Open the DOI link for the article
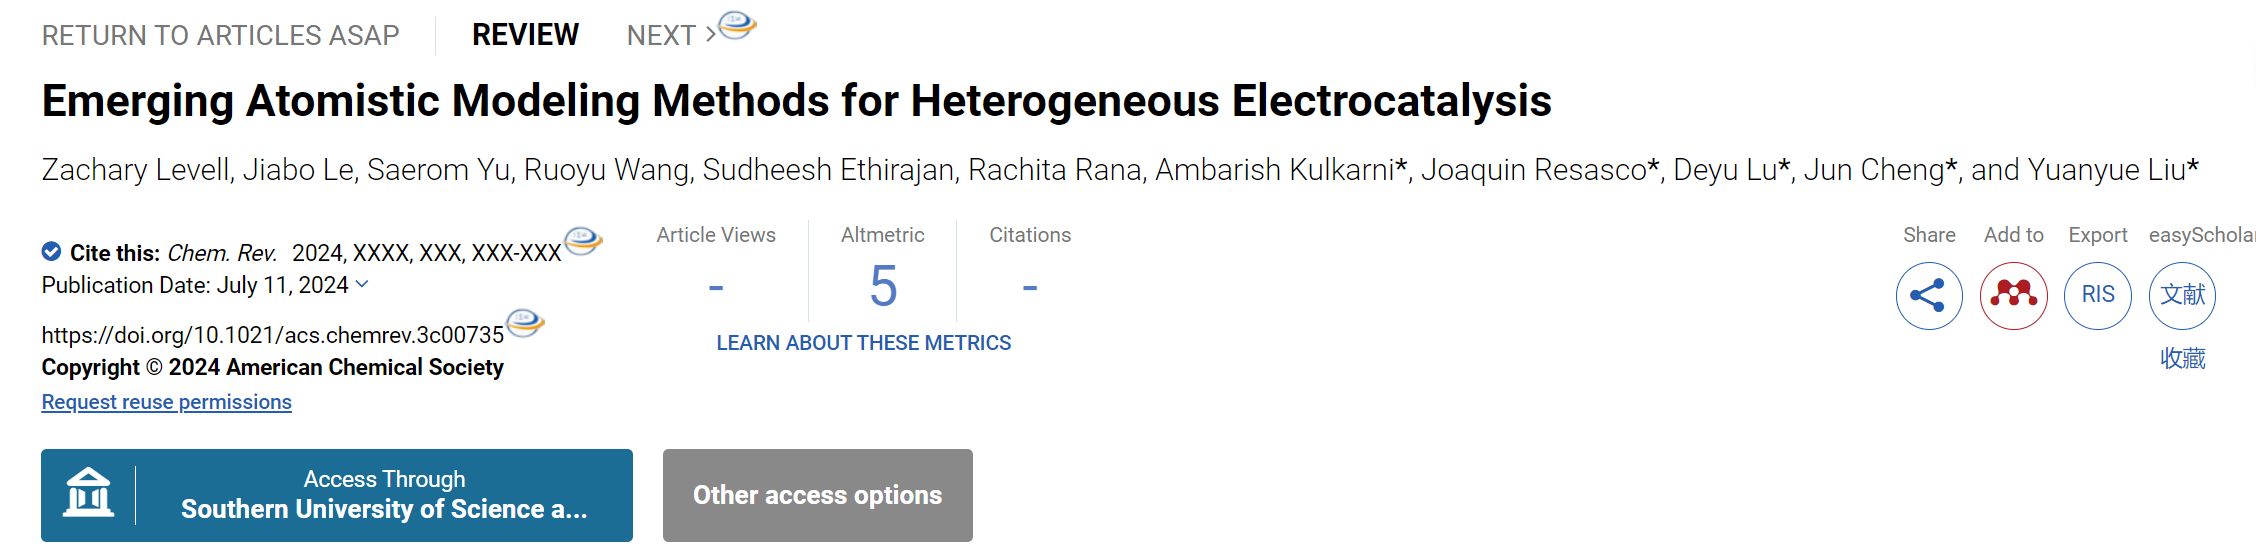 273,335
